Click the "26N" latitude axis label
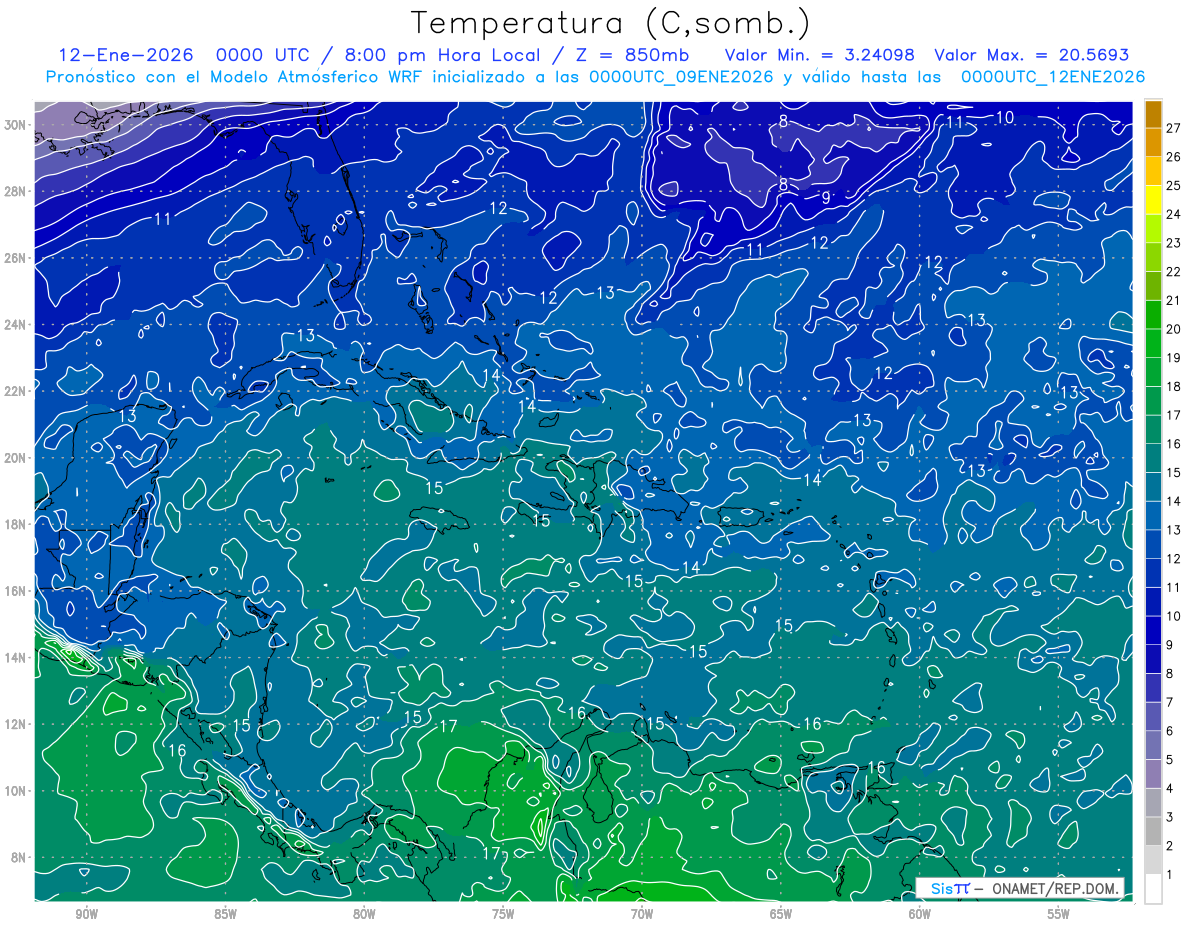The image size is (1200, 927). pos(15,258)
